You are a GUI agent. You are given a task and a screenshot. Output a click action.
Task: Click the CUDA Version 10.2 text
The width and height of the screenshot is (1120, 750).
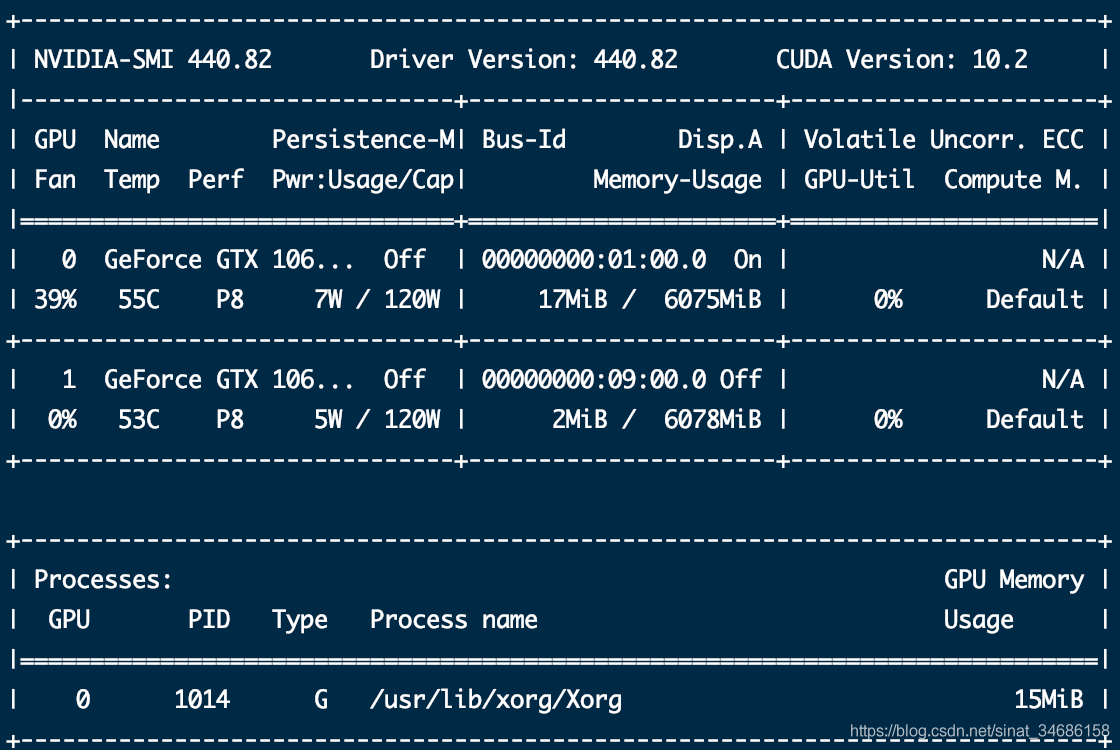[x=901, y=60]
